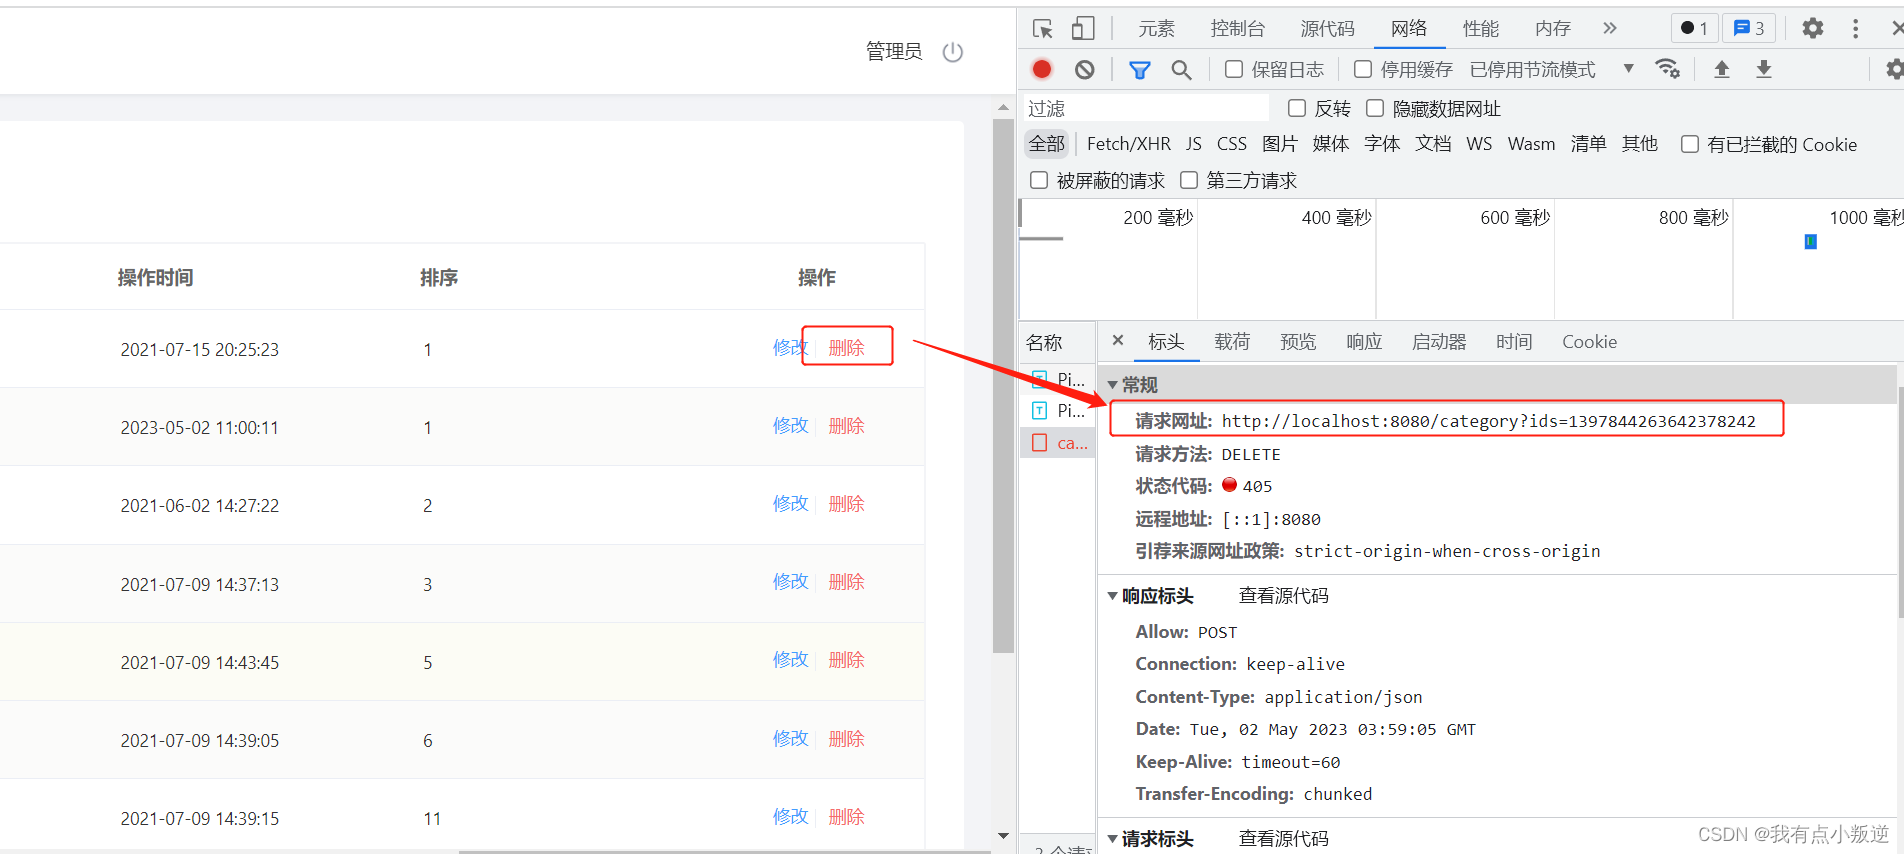Switch to the 内存 DevTools tab
The image size is (1904, 854).
coord(1553,29)
